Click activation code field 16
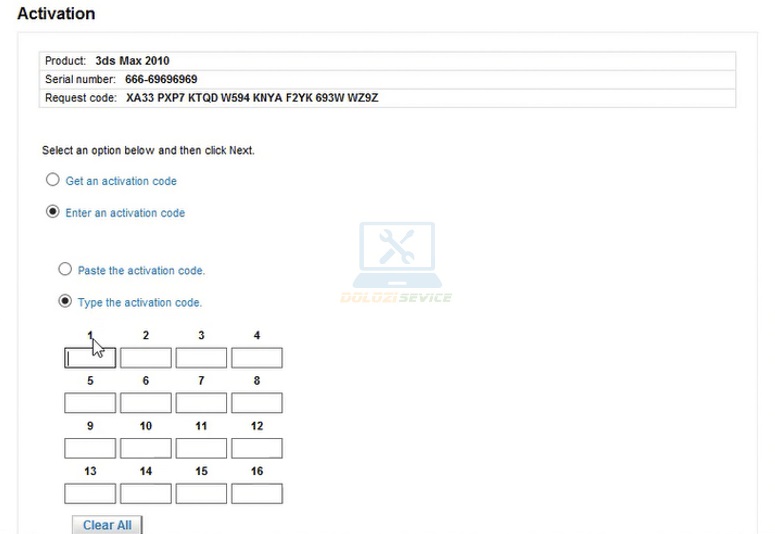 pyautogui.click(x=257, y=493)
